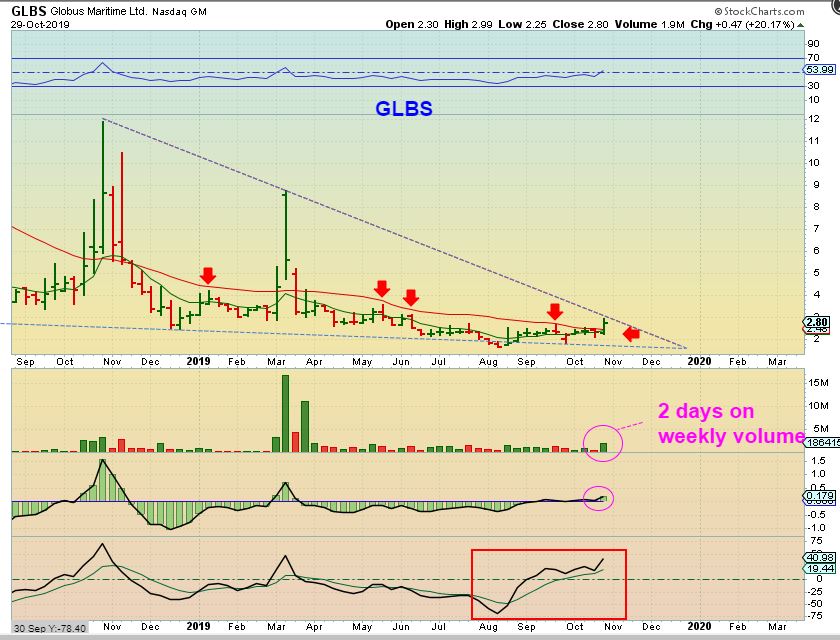Viewport: 840px width, 640px height.
Task: Click the 4 price axis label
Action: [x=816, y=295]
